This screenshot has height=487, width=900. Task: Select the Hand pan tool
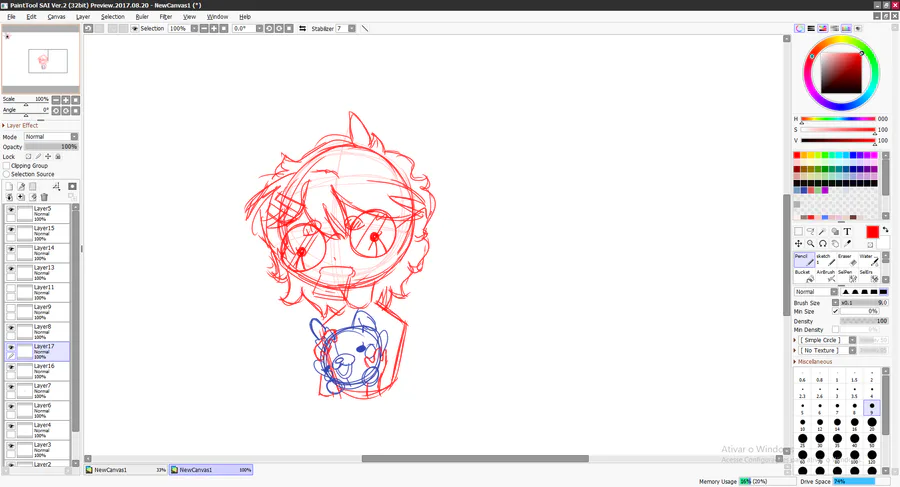click(x=835, y=244)
